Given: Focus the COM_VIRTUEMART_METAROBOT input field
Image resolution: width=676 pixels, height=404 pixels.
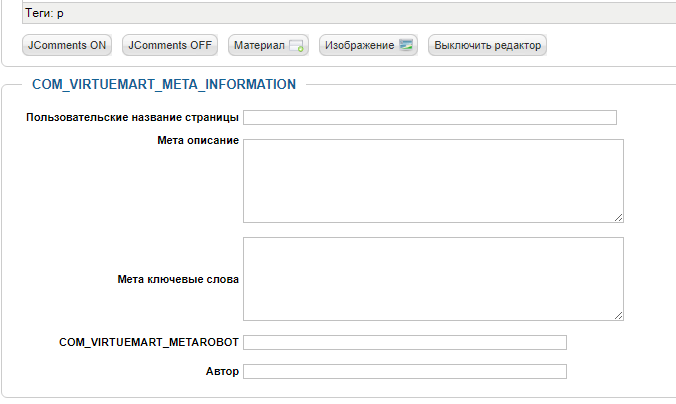Looking at the screenshot, I should (x=405, y=342).
